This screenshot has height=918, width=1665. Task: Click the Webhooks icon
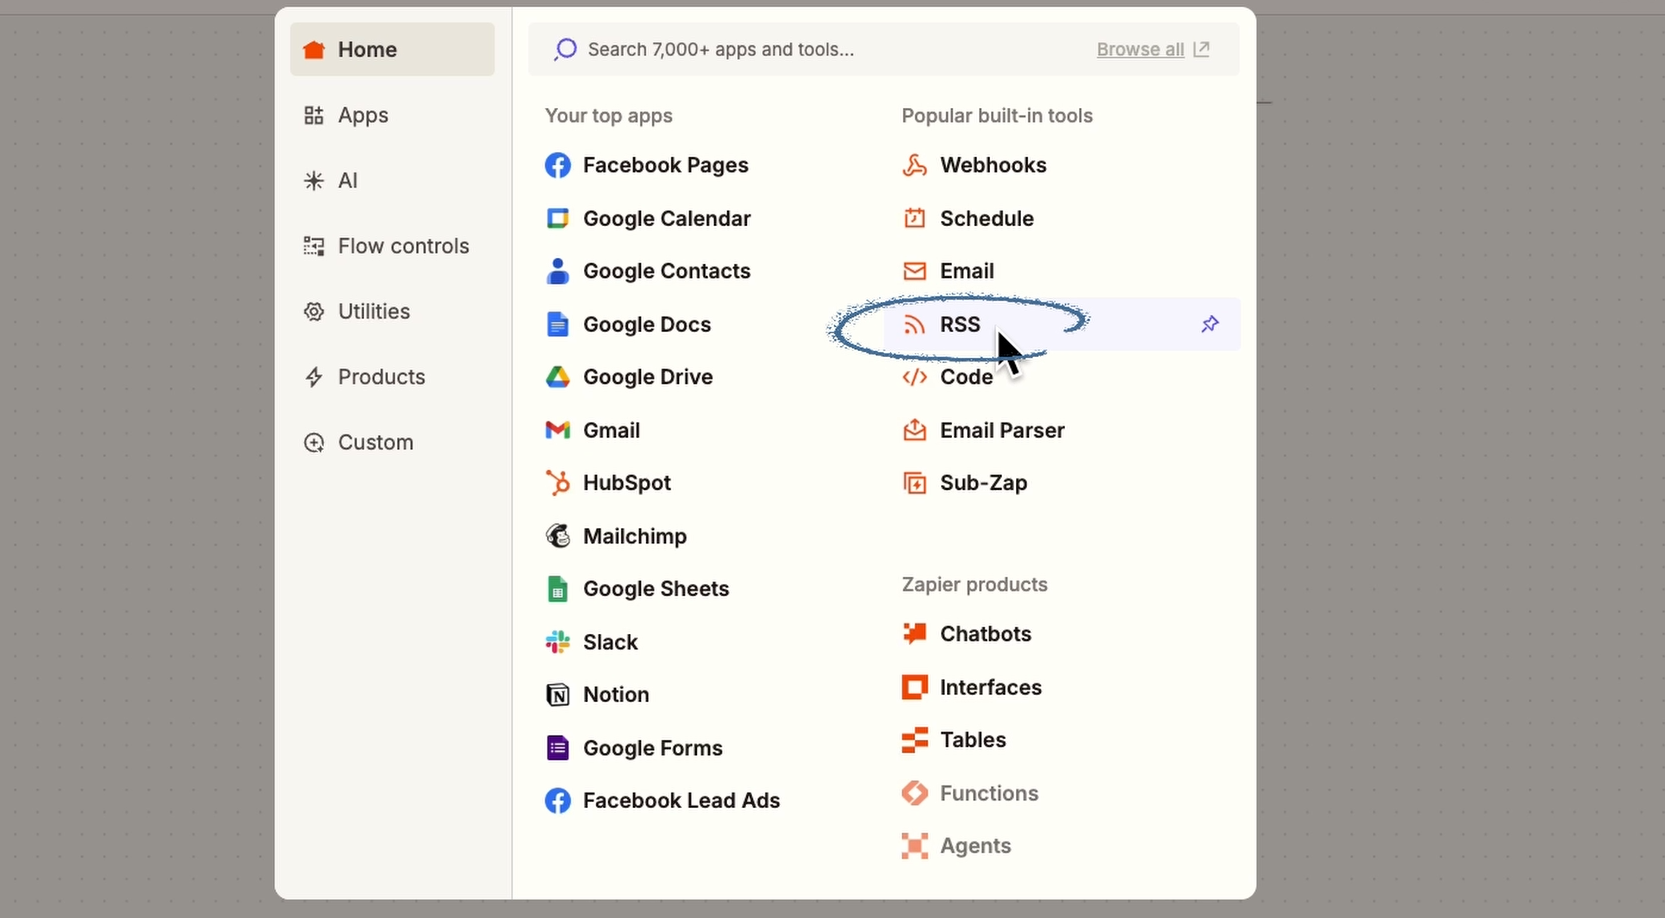pos(914,165)
